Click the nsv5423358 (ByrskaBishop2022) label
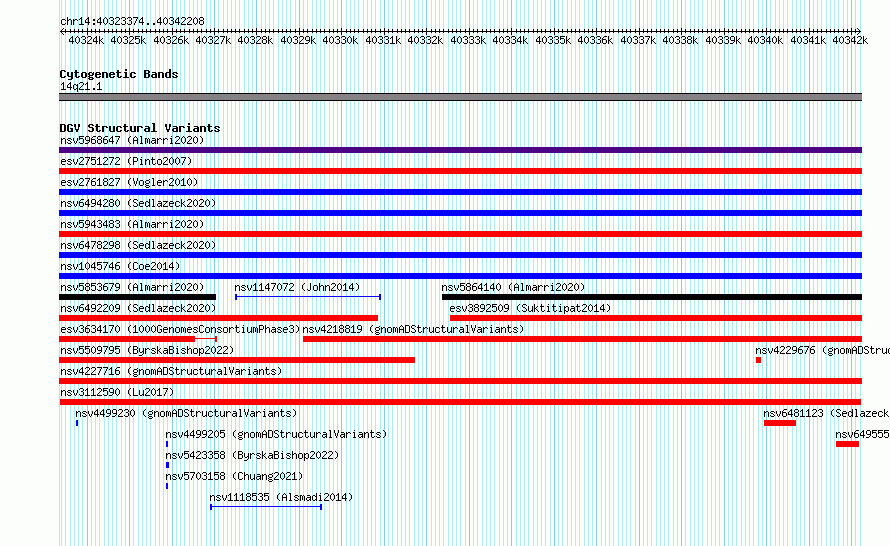The width and height of the screenshot is (890, 546). pos(252,455)
